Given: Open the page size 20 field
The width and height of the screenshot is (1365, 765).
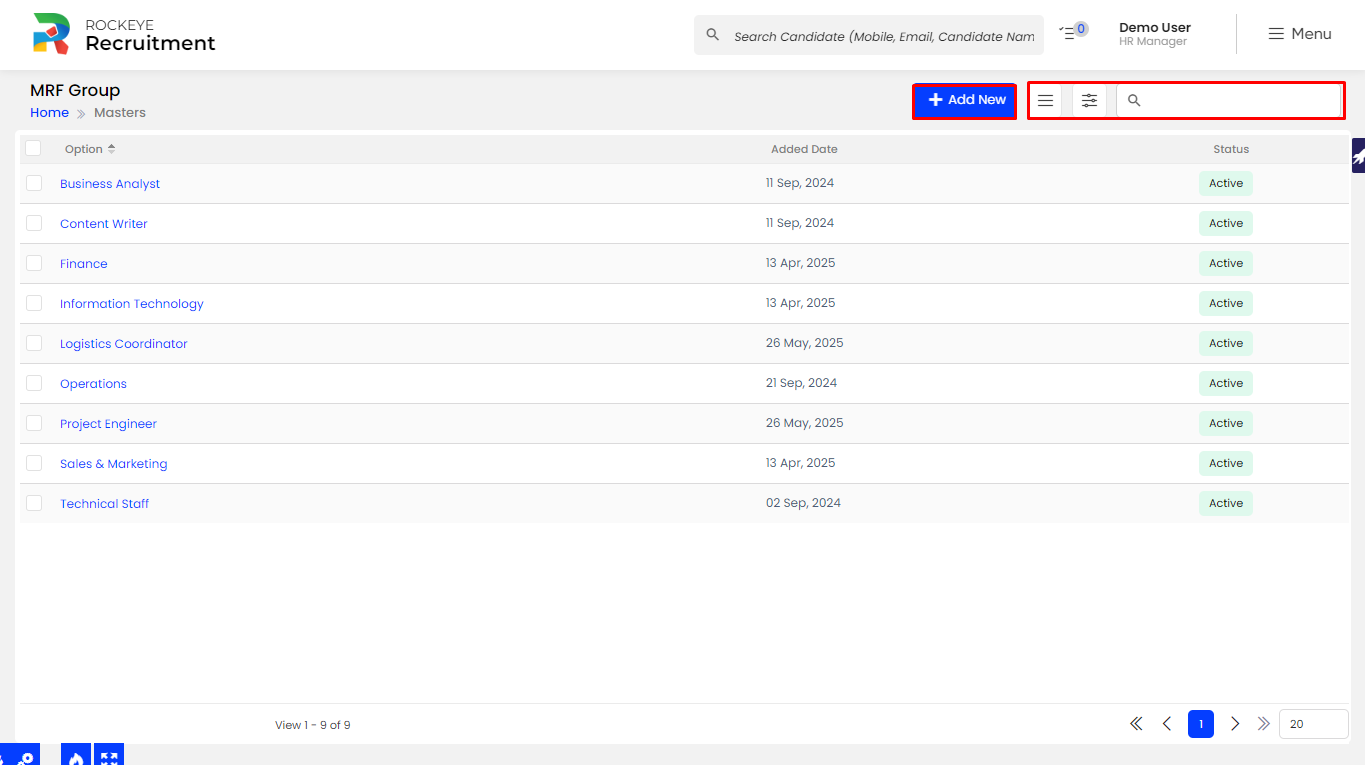Looking at the screenshot, I should [1313, 724].
